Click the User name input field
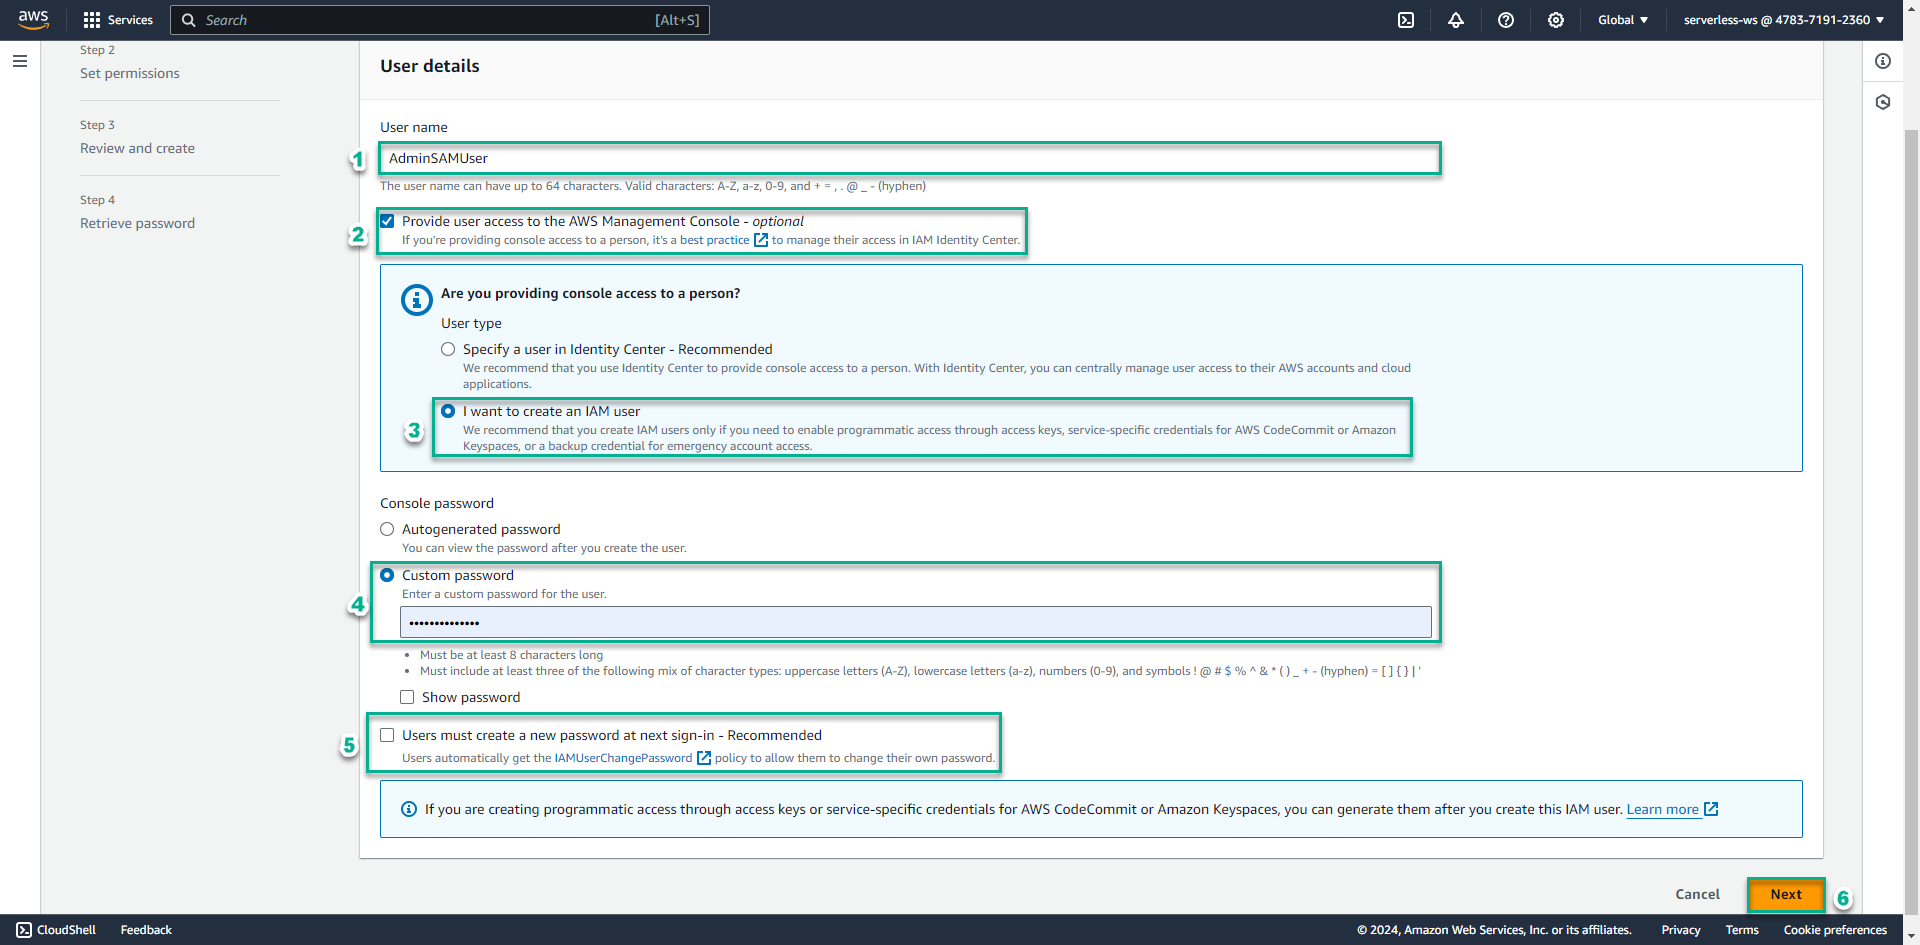1920x945 pixels. pyautogui.click(x=909, y=158)
